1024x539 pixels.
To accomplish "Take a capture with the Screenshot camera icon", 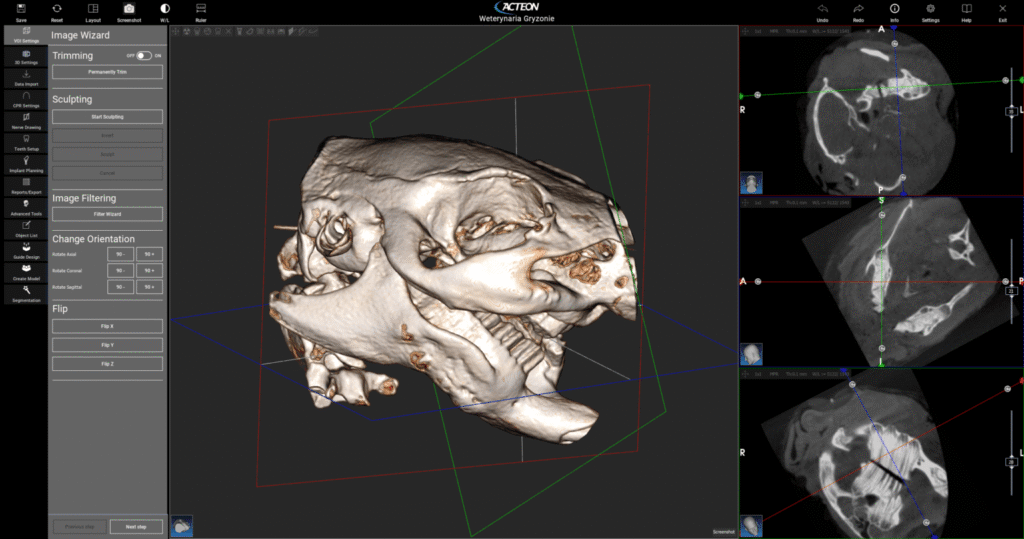I will pyautogui.click(x=129, y=9).
